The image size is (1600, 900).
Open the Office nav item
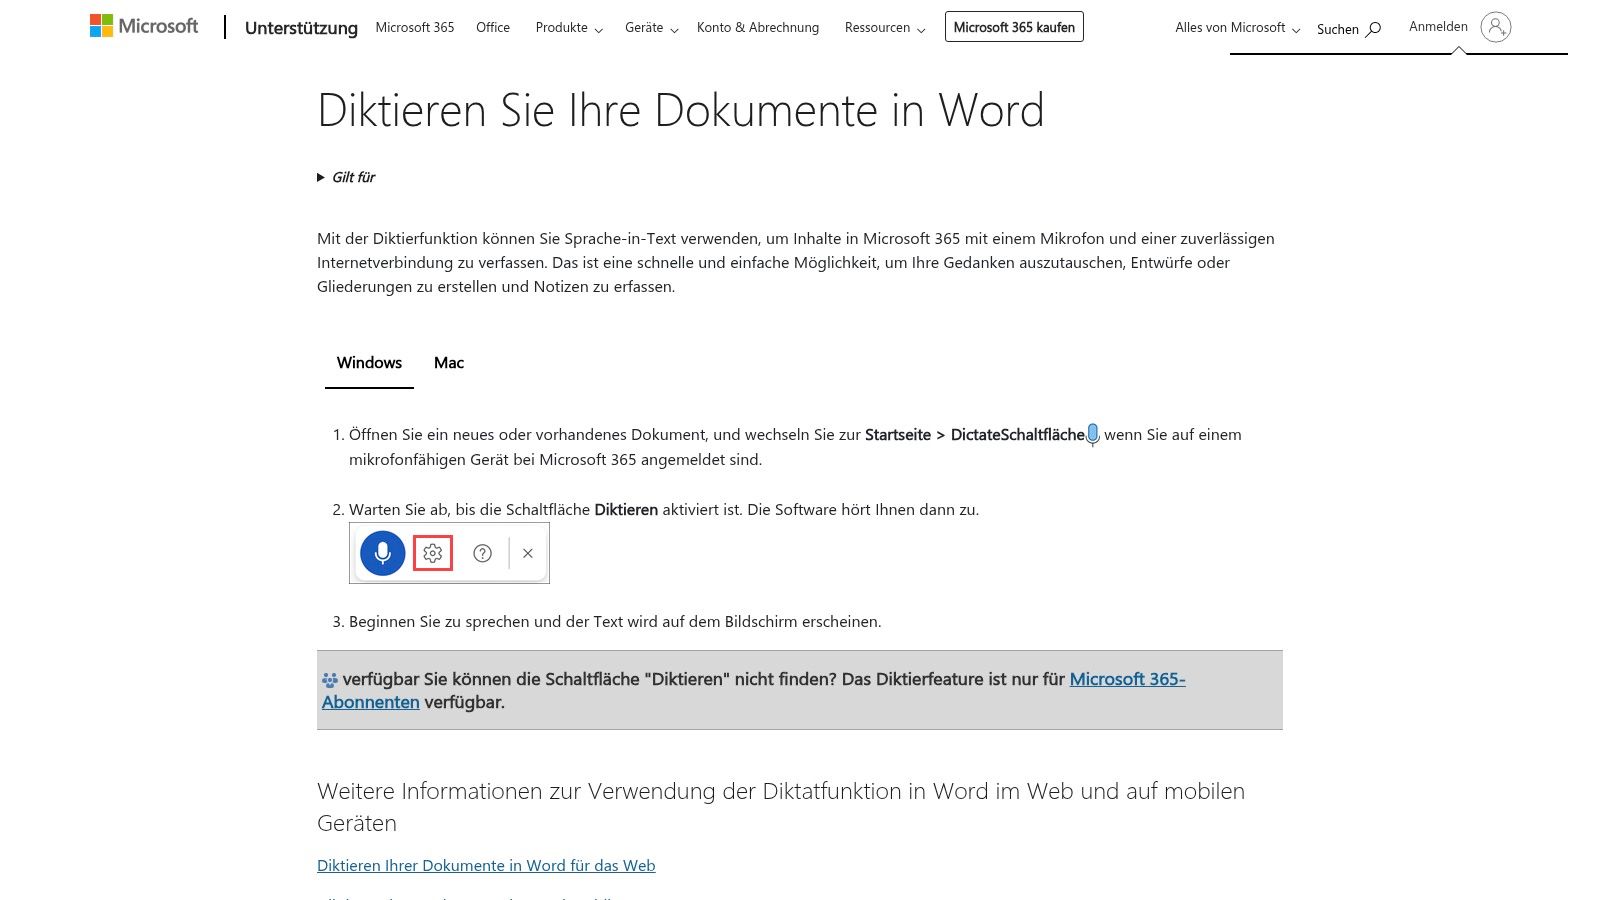pos(493,28)
